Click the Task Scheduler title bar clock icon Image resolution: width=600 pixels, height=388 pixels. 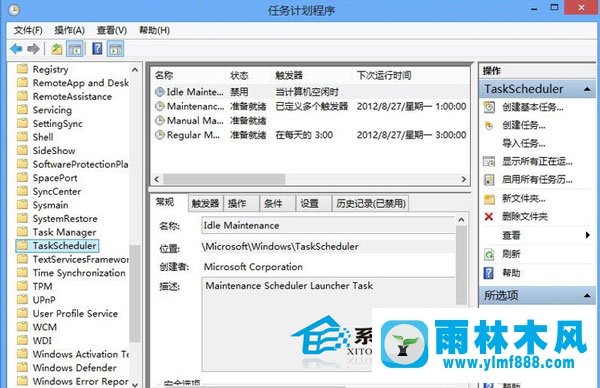[14, 10]
